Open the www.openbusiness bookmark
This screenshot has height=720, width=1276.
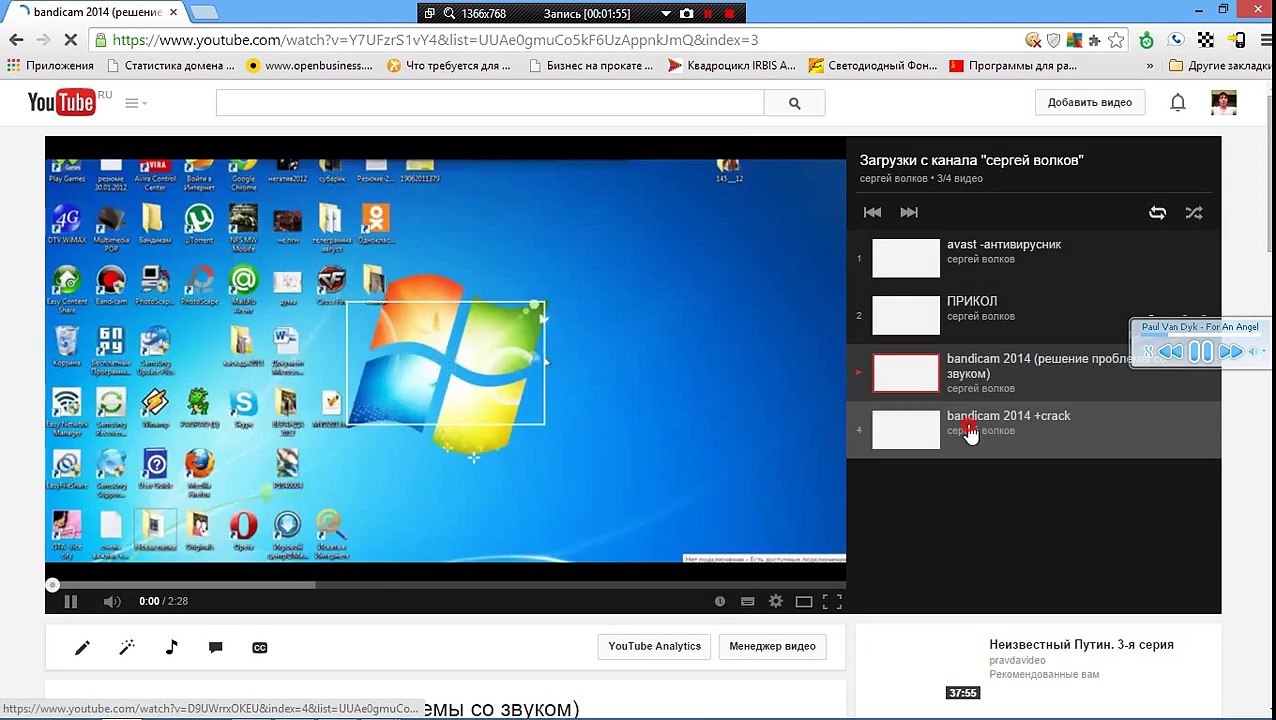[x=309, y=66]
